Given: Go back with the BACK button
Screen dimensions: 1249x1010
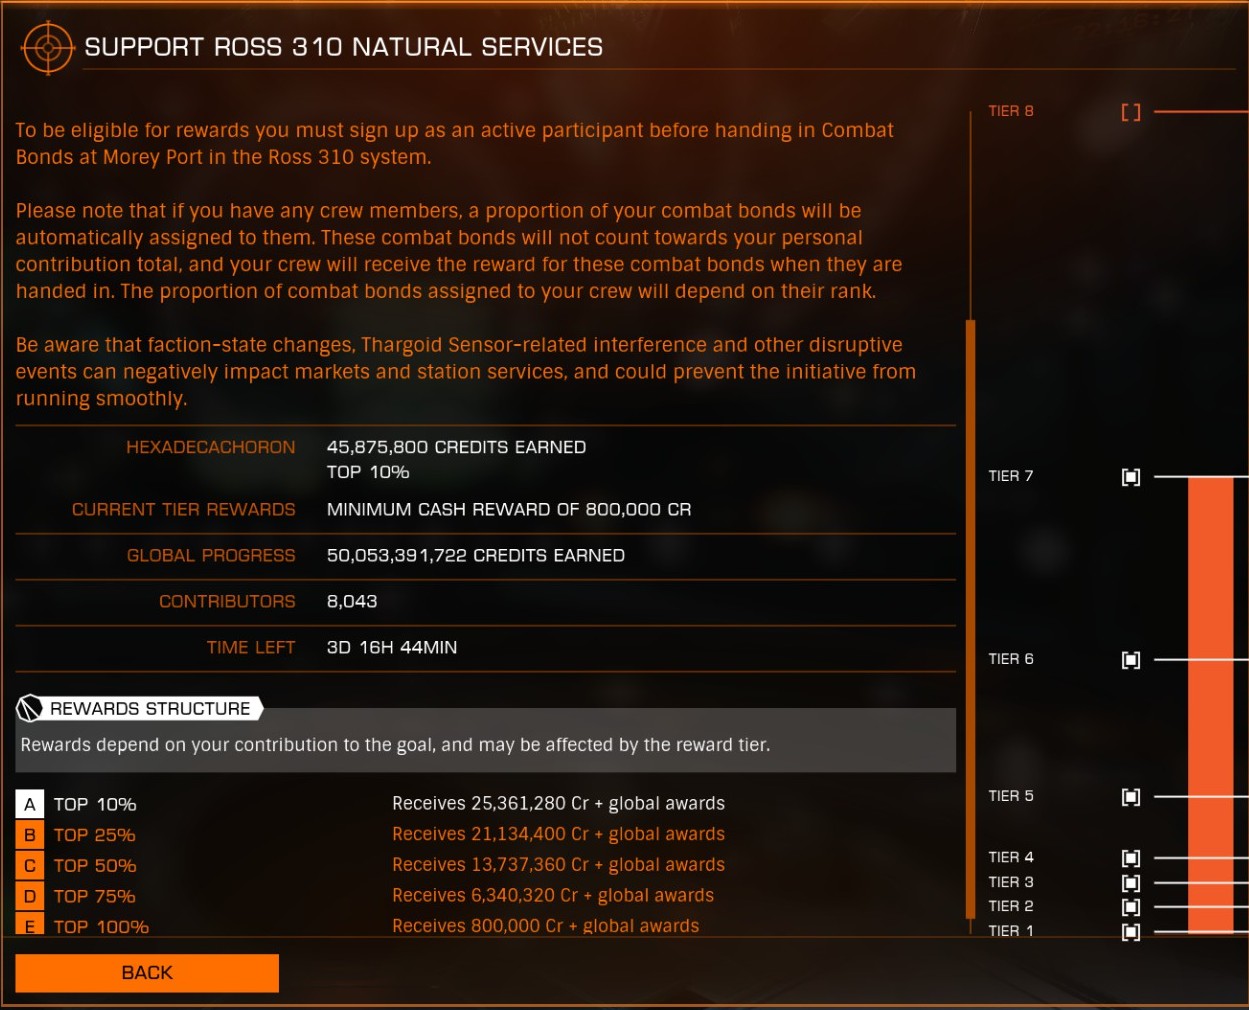Looking at the screenshot, I should [x=147, y=973].
